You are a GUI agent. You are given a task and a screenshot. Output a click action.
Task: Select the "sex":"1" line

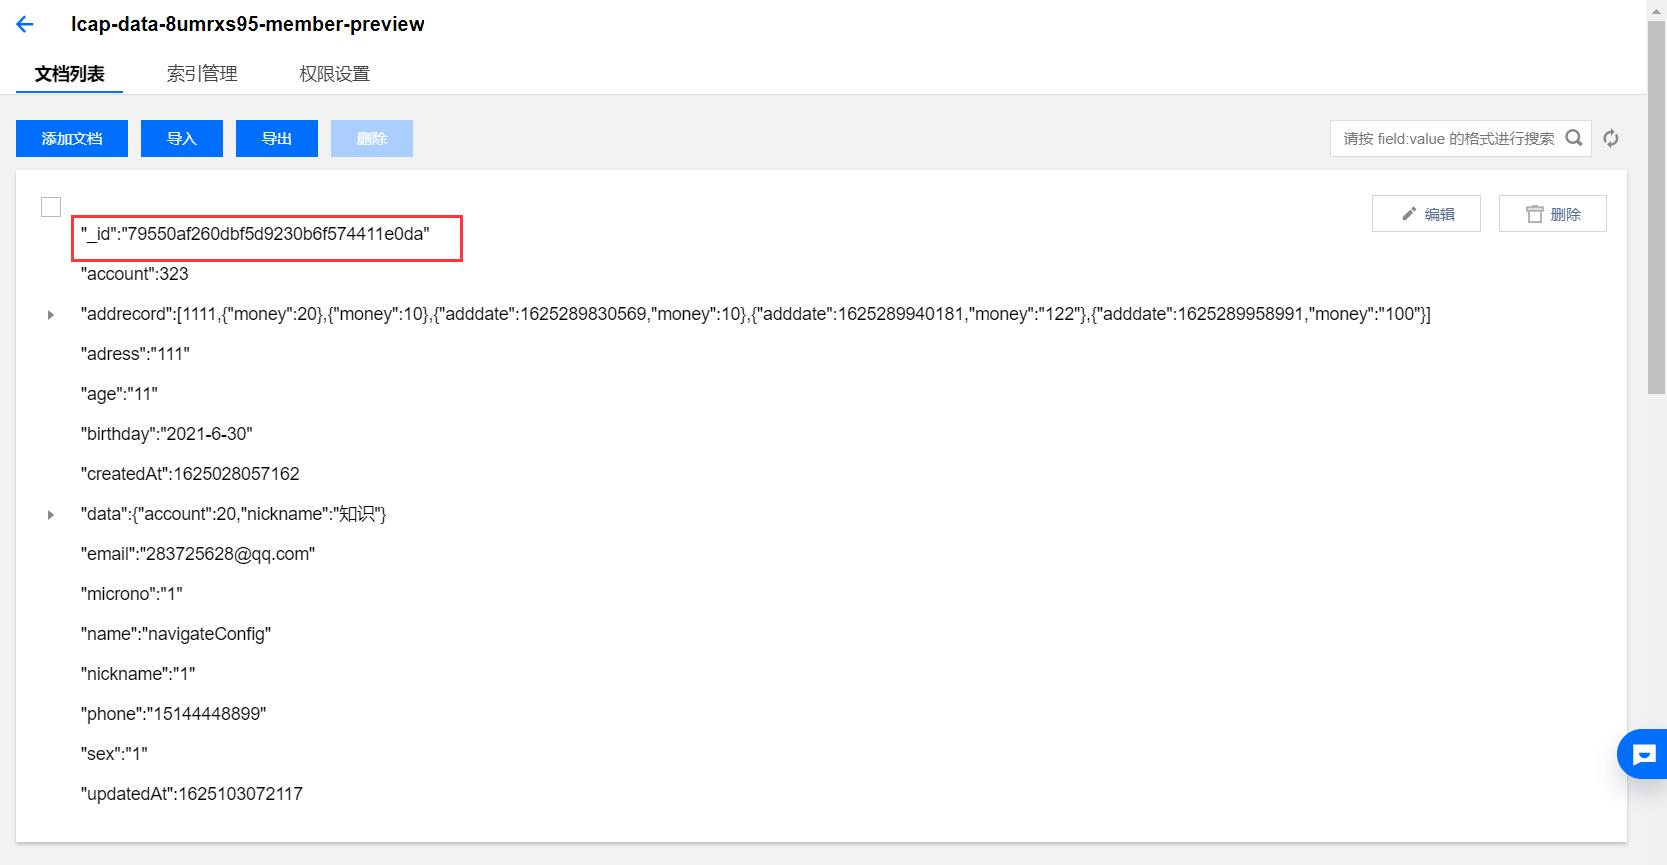(114, 754)
